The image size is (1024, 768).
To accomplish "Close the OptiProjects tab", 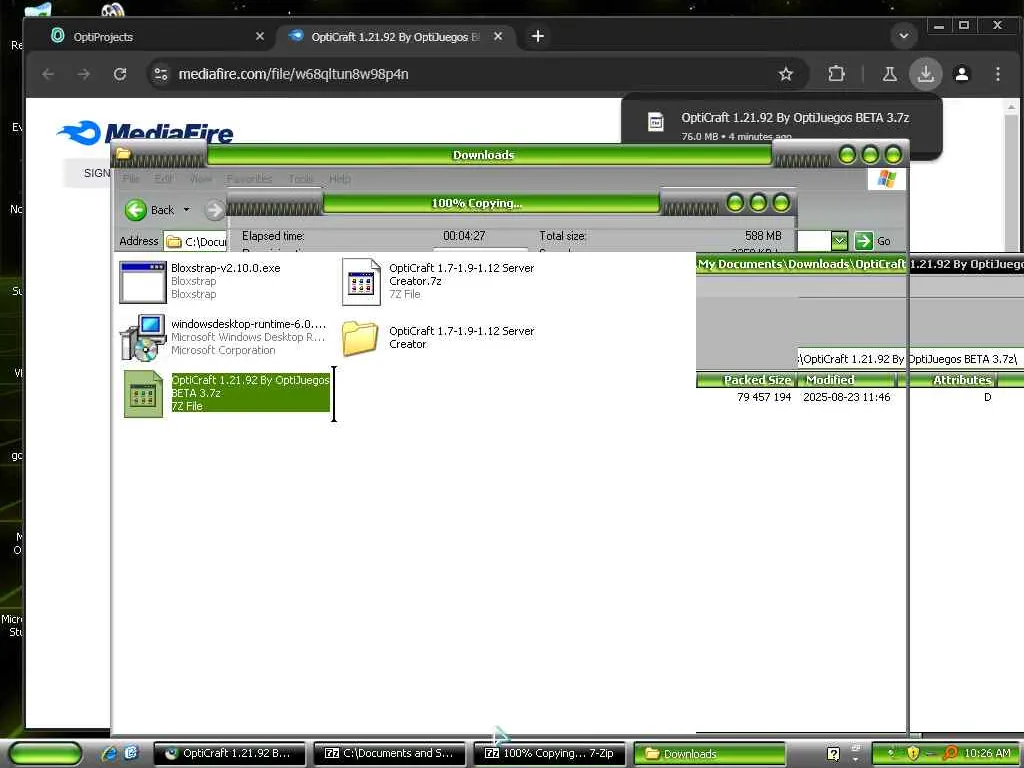I will [260, 37].
